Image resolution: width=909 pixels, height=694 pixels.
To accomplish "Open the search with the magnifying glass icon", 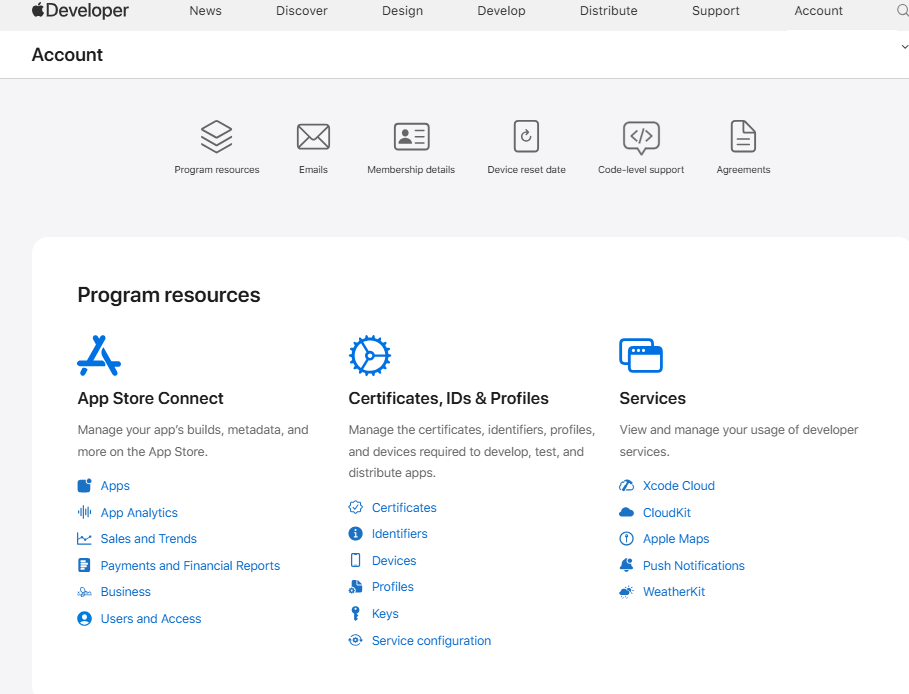I will (x=901, y=10).
